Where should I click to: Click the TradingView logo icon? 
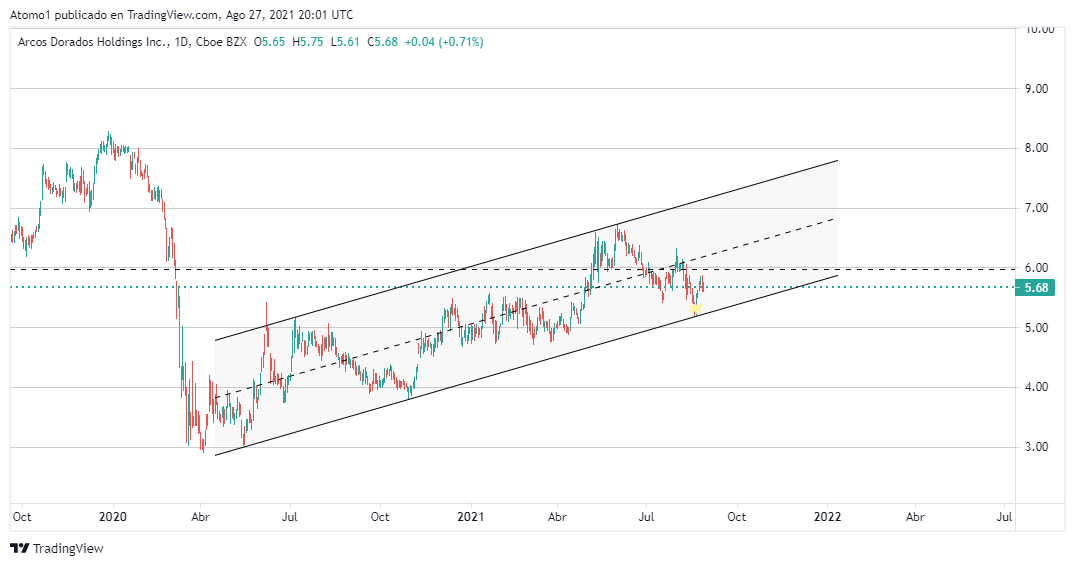point(19,548)
